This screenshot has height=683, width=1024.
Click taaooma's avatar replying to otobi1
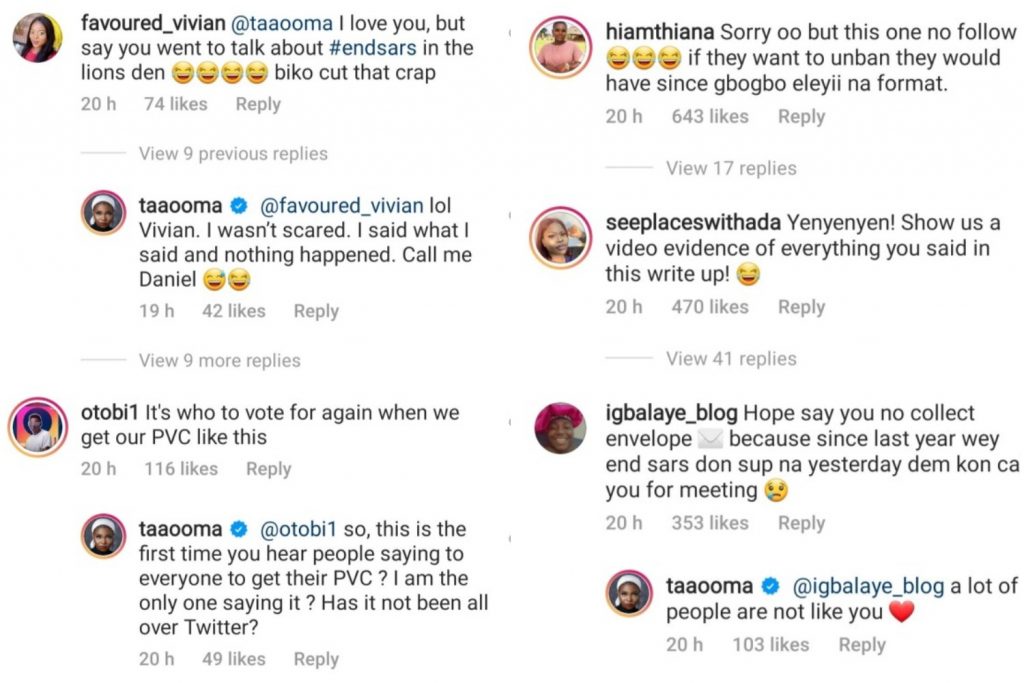point(103,537)
